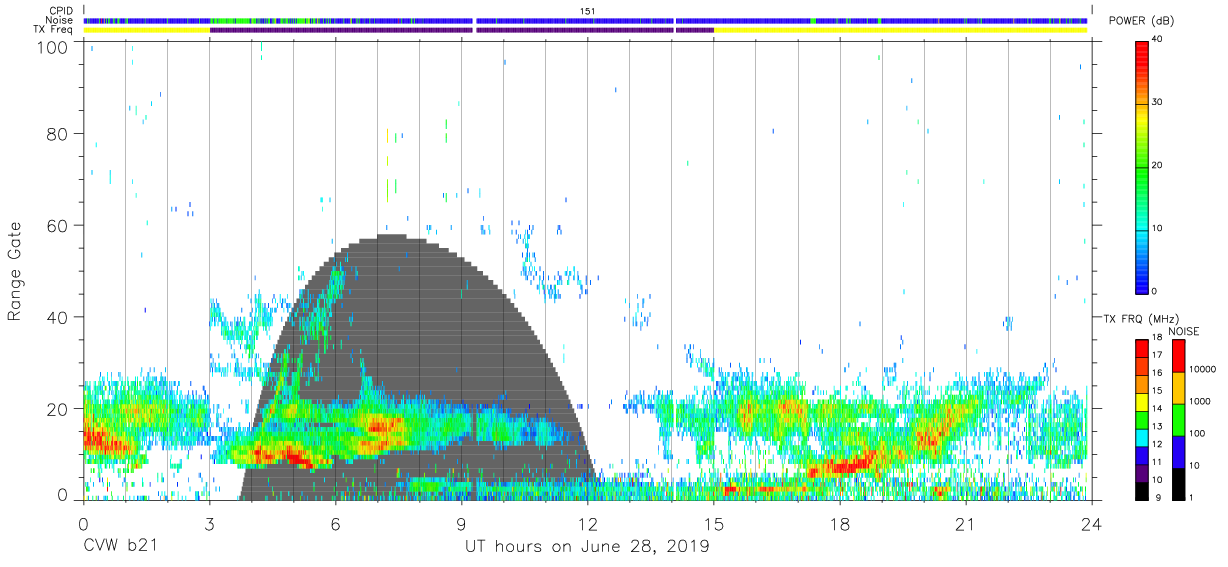
Task: Click the 17 label in TX FRQ legend
Action: tap(1157, 355)
